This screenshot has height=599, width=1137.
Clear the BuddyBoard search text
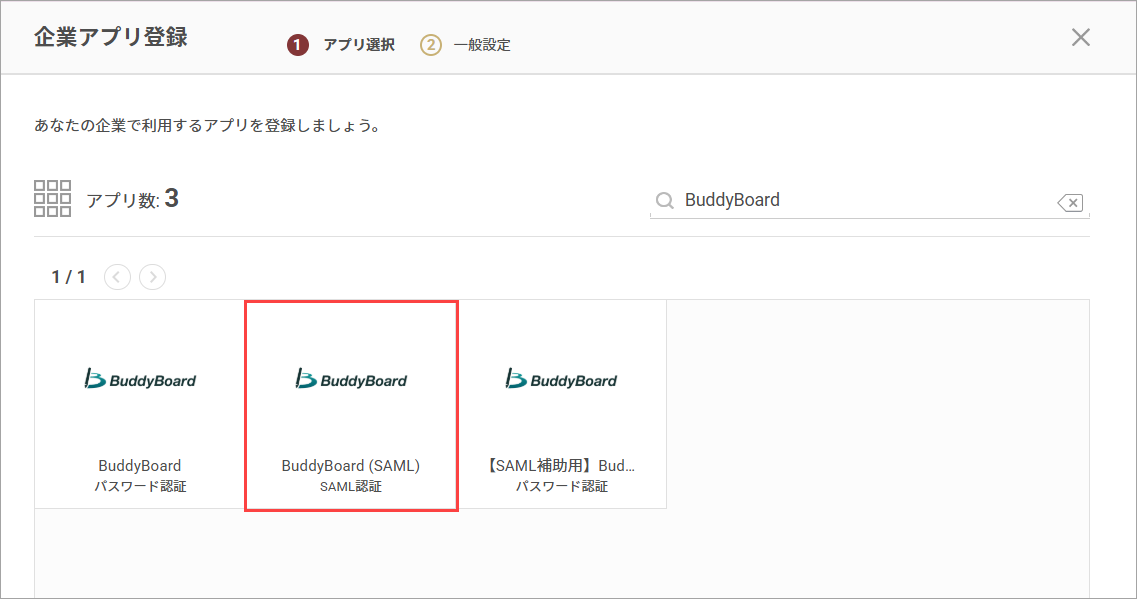click(1070, 203)
